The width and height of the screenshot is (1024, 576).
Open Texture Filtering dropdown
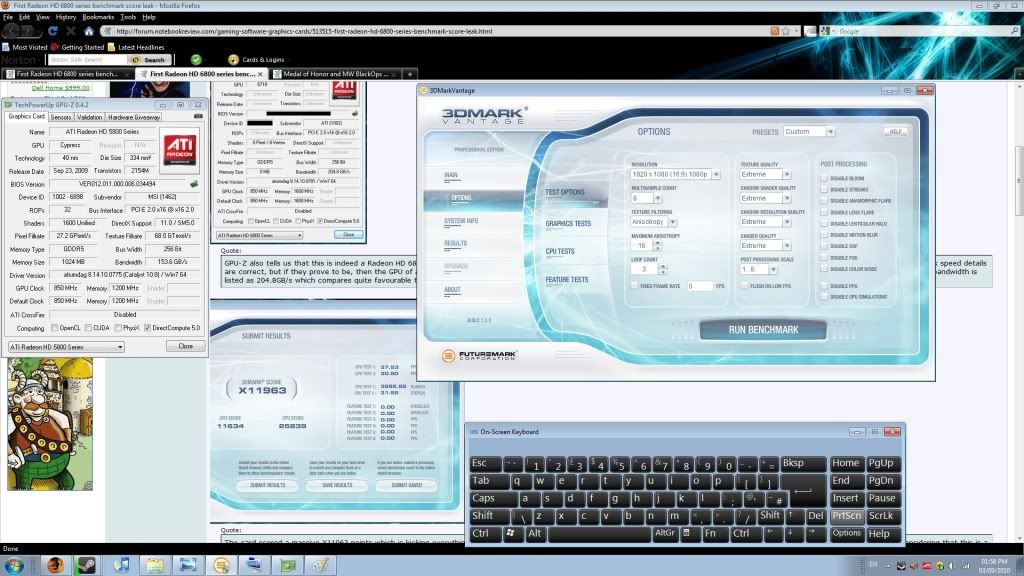(x=672, y=222)
